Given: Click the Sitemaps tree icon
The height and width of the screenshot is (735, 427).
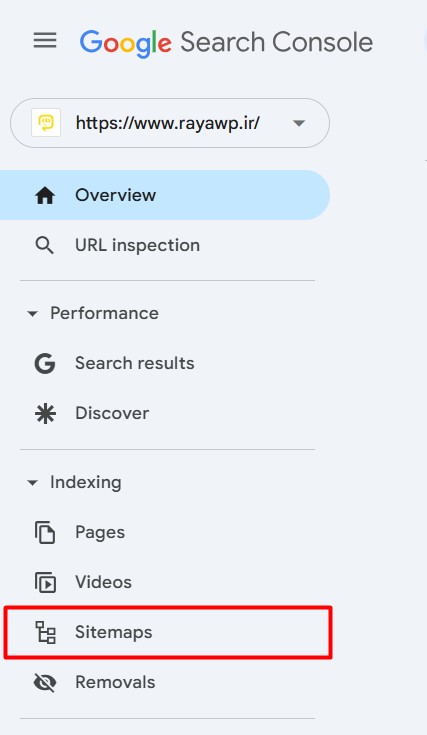Looking at the screenshot, I should (45, 632).
